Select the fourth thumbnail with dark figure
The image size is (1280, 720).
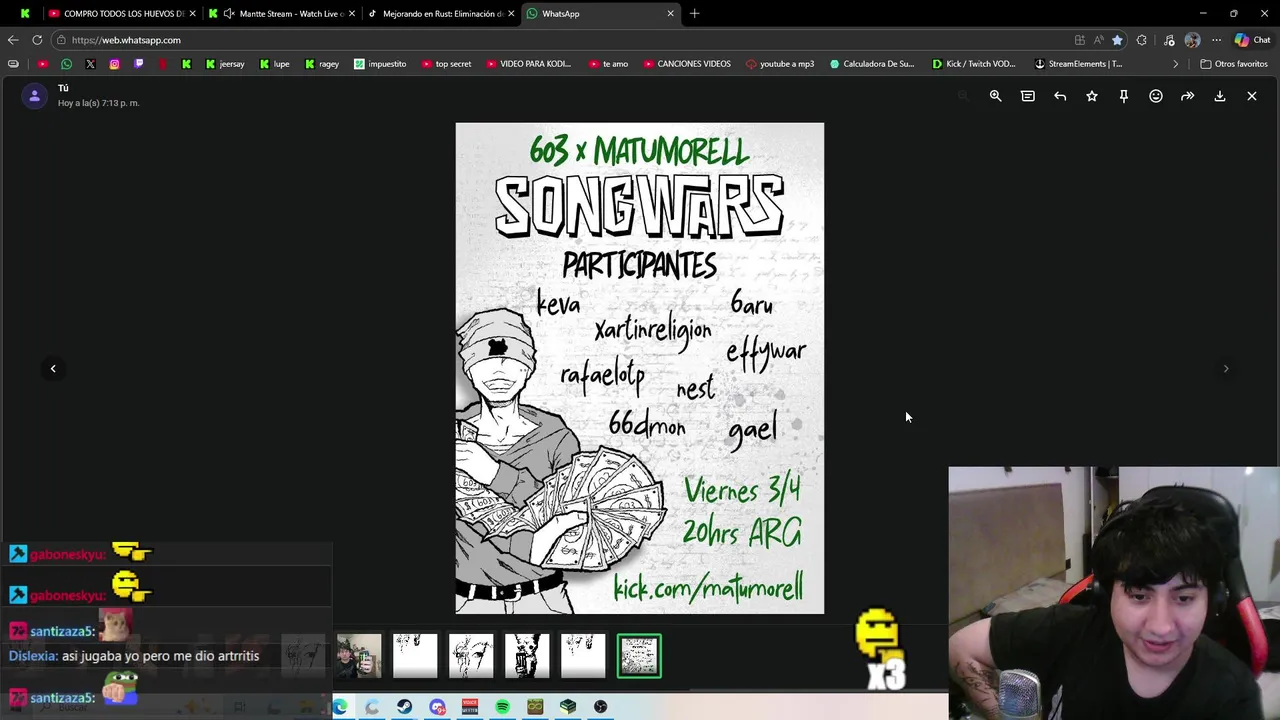(x=527, y=656)
